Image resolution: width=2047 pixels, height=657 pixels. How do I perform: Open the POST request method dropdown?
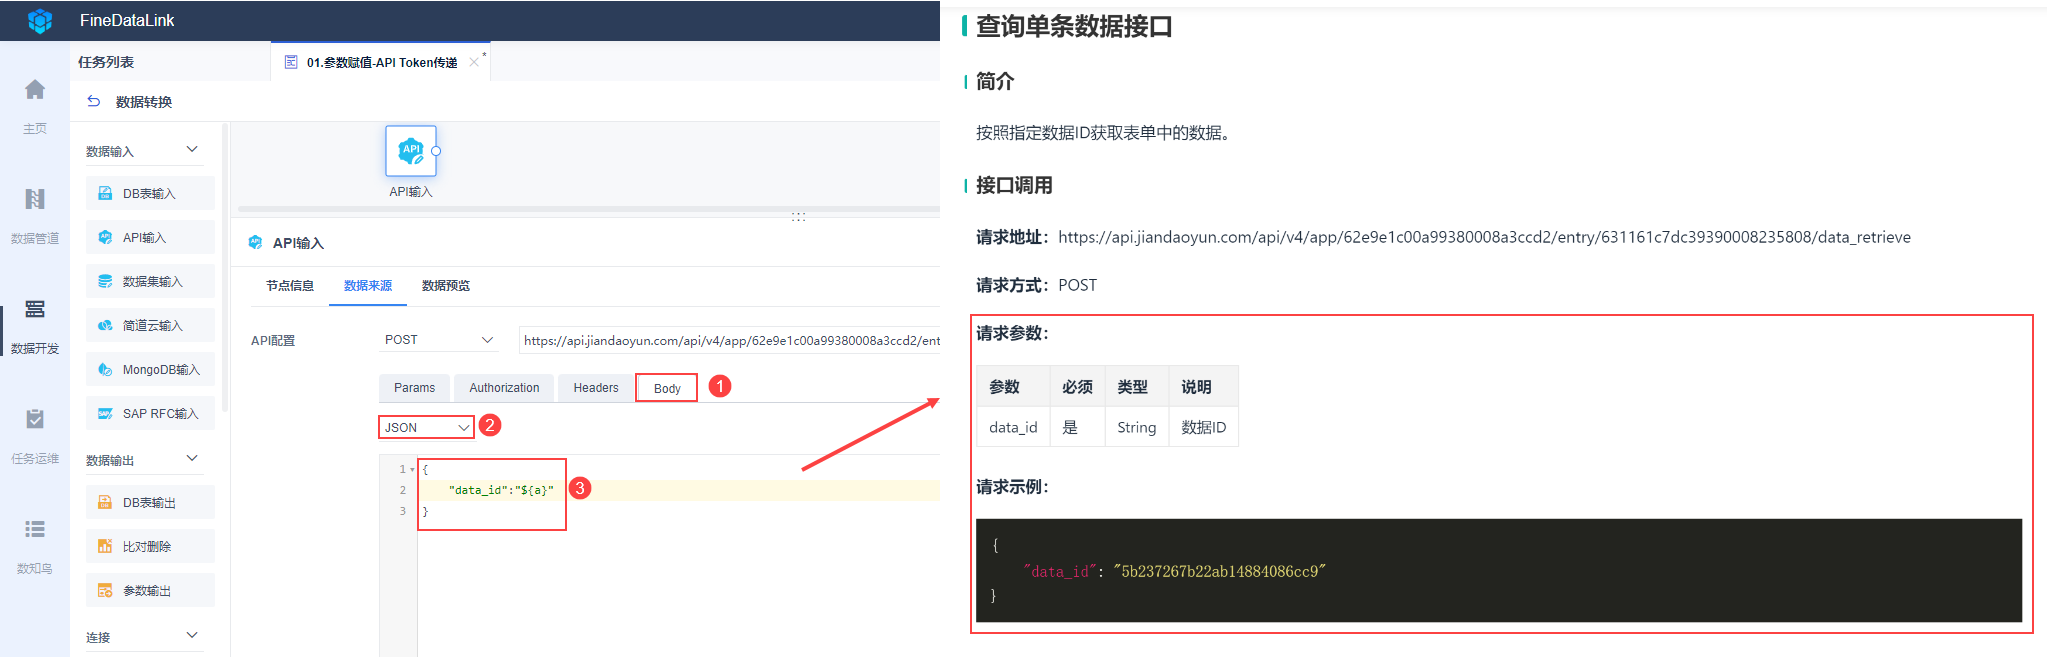(439, 340)
